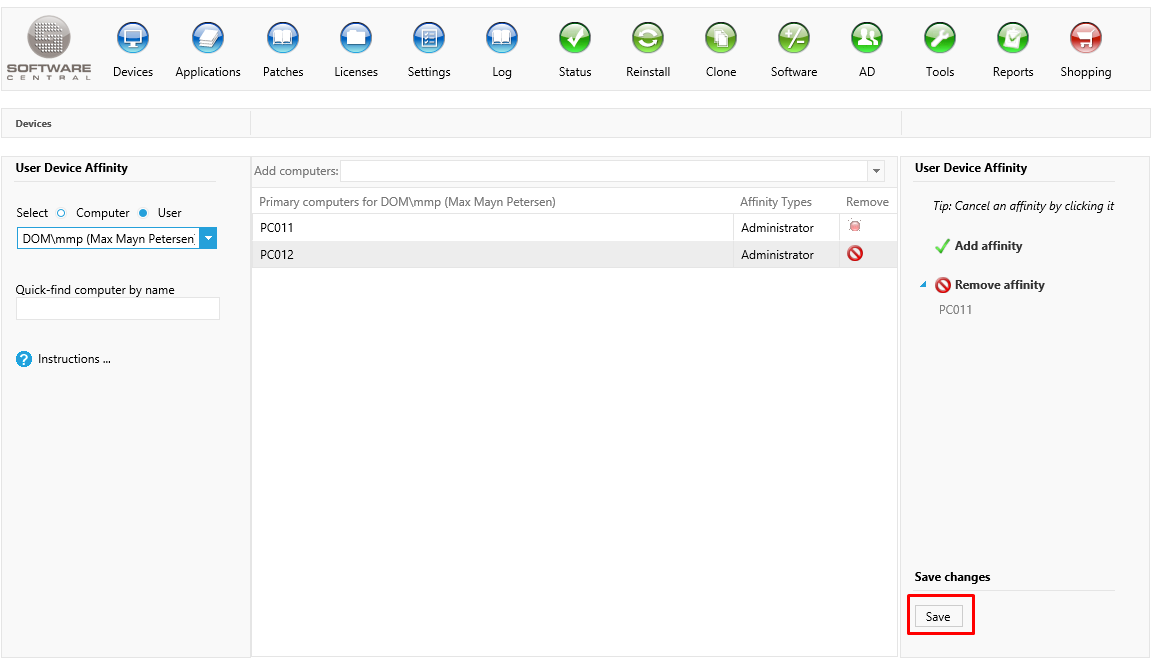Select the PC011 row in computers list

(x=490, y=228)
